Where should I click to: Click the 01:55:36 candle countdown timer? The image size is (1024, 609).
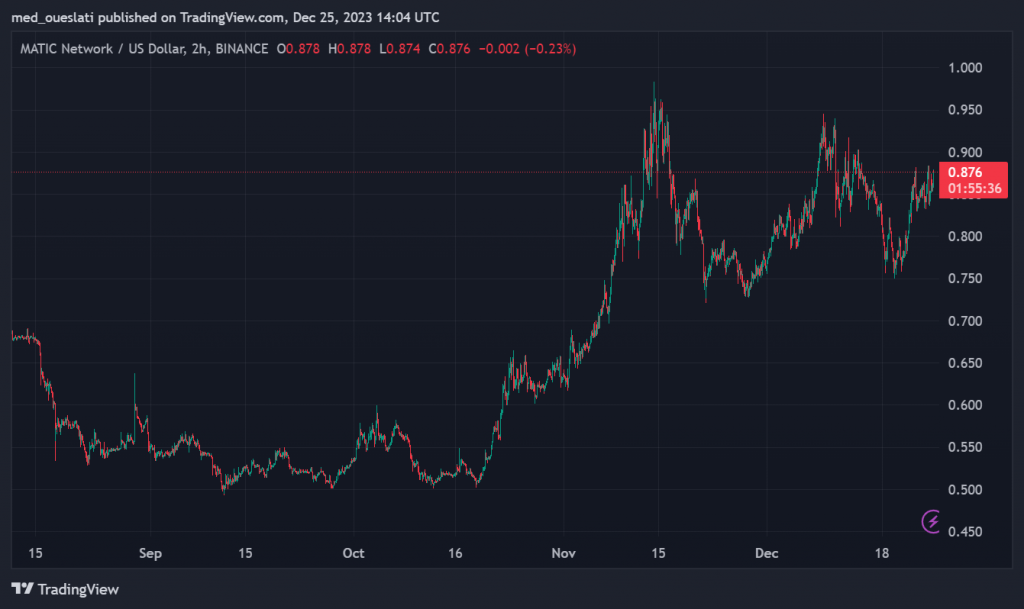pos(967,187)
